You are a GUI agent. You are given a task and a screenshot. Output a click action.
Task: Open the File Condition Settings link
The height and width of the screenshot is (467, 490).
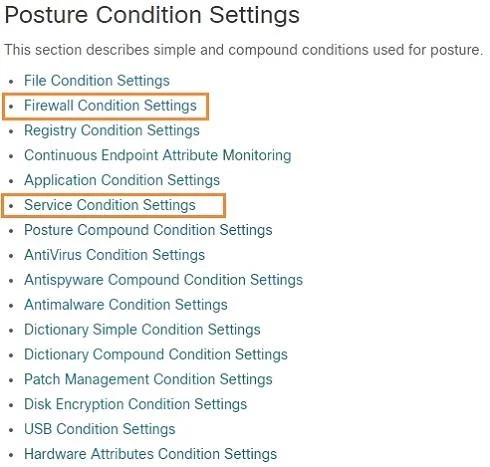point(97,81)
